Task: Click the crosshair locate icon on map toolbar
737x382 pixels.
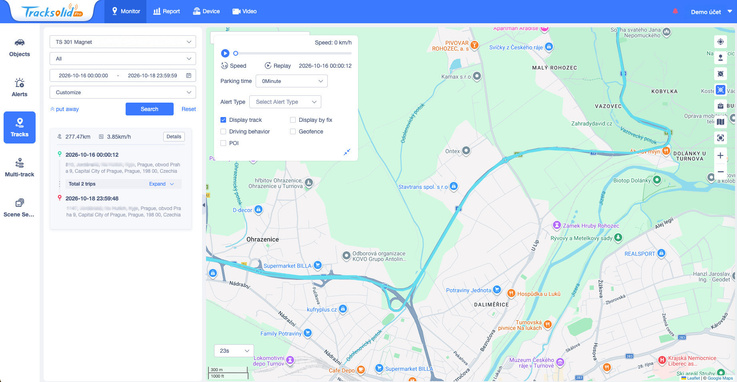Action: point(720,42)
